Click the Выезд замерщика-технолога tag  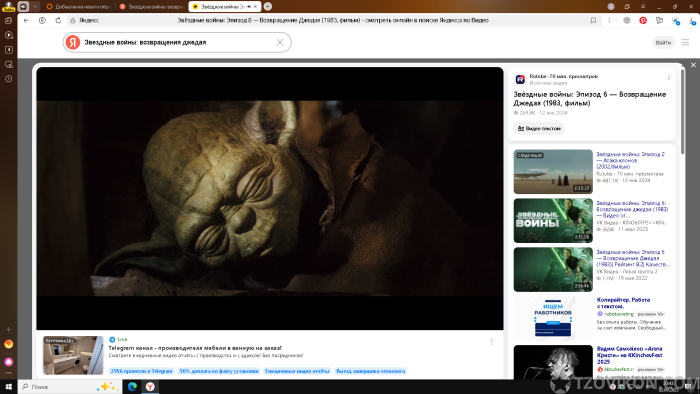tap(371, 371)
